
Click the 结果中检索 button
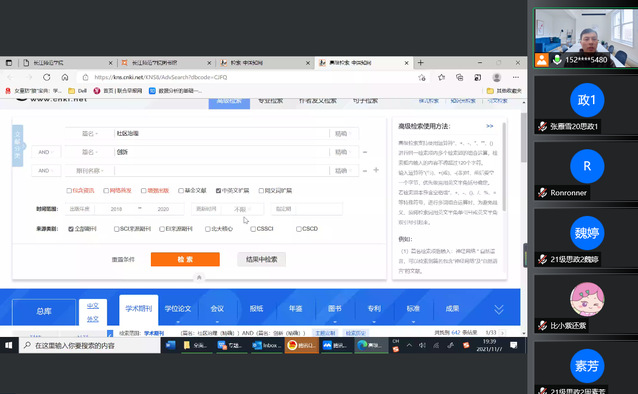click(x=262, y=259)
